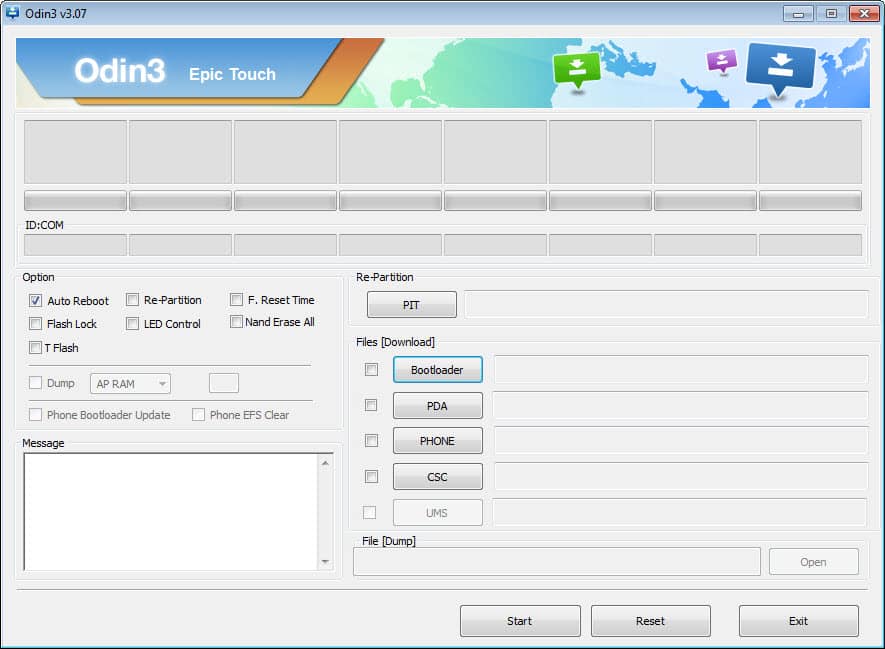This screenshot has width=885, height=649.
Task: Click Open in the File Dump section
Action: tap(813, 561)
